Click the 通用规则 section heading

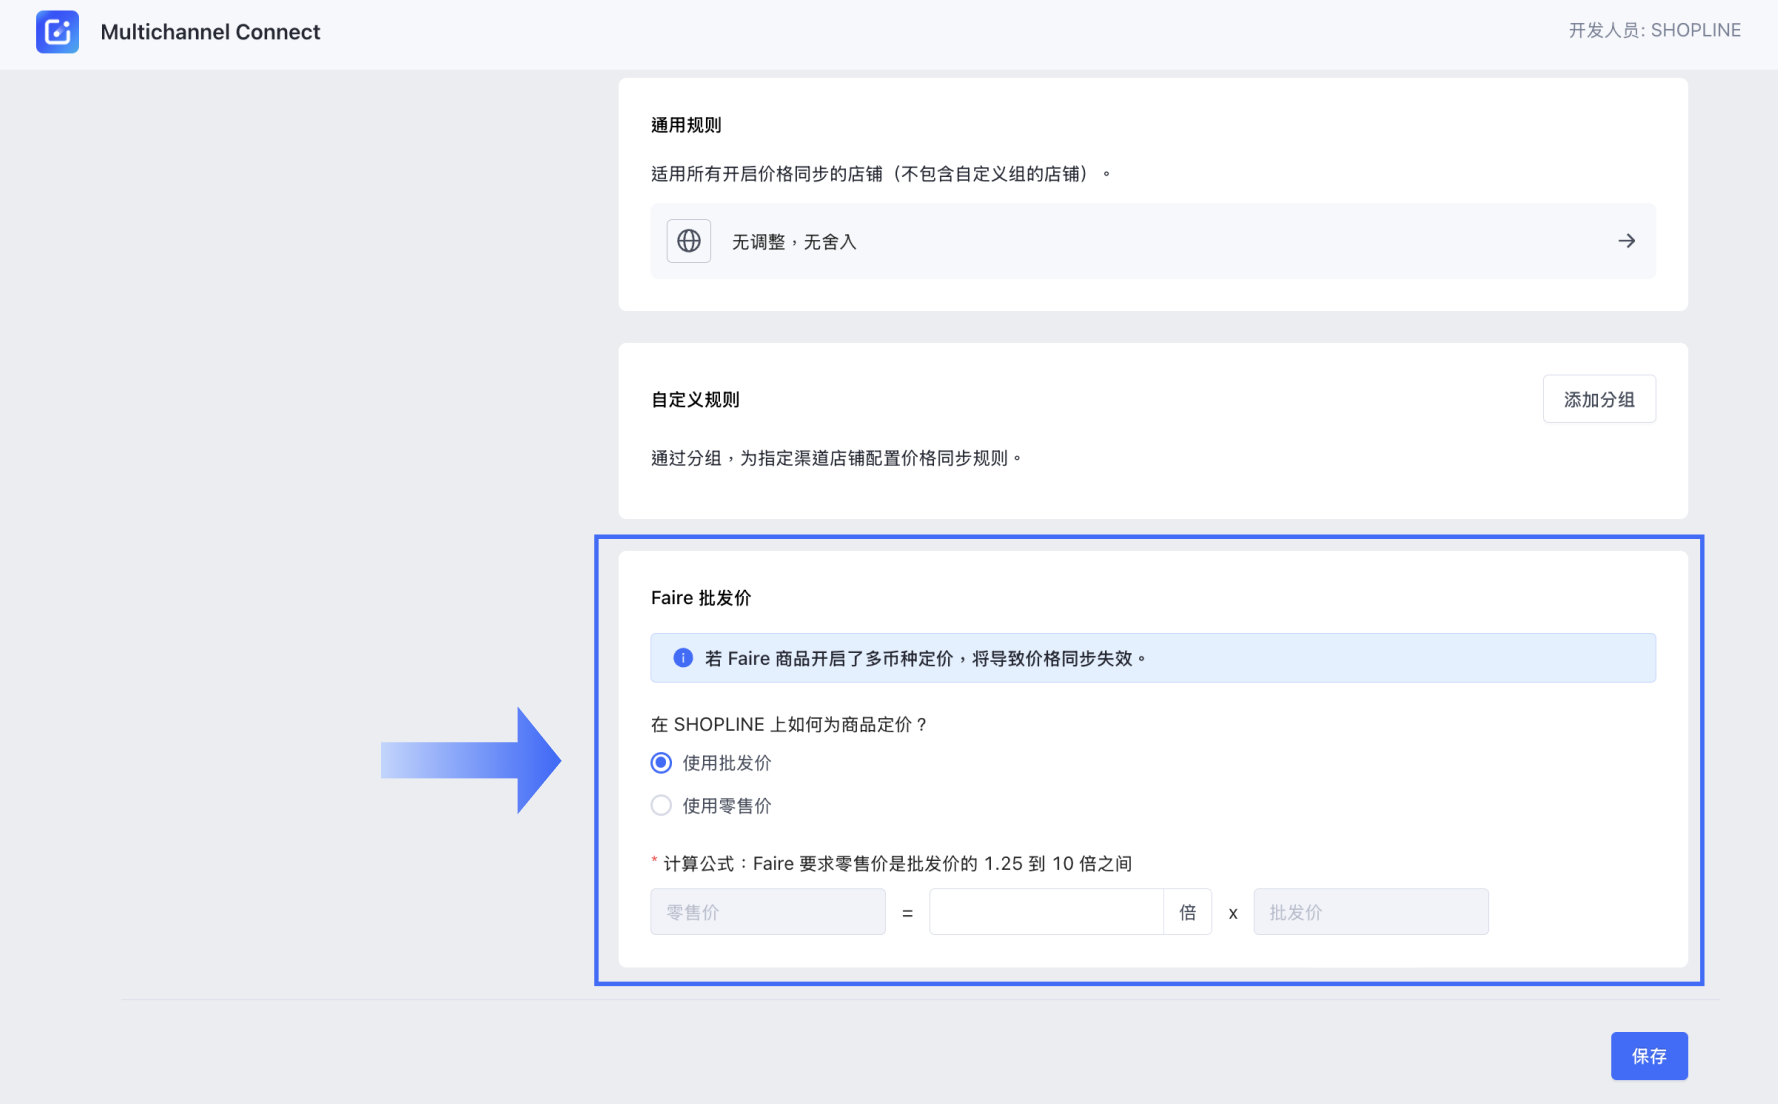pyautogui.click(x=686, y=125)
